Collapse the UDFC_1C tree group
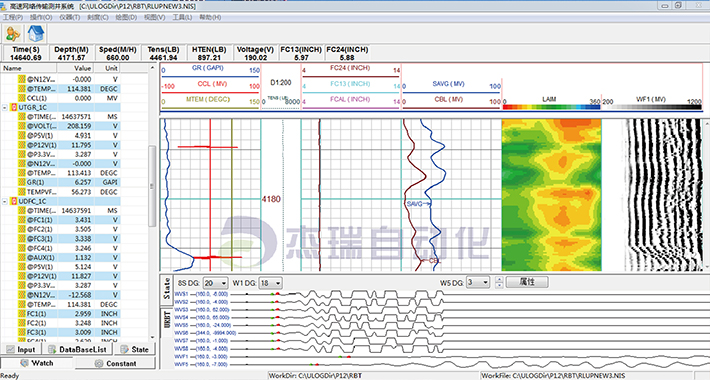The height and width of the screenshot is (380, 710). pos(5,201)
